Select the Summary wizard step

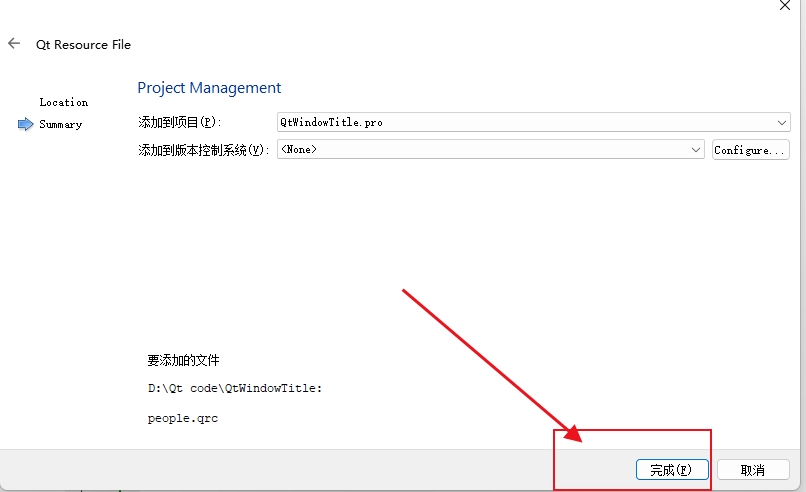[x=61, y=124]
